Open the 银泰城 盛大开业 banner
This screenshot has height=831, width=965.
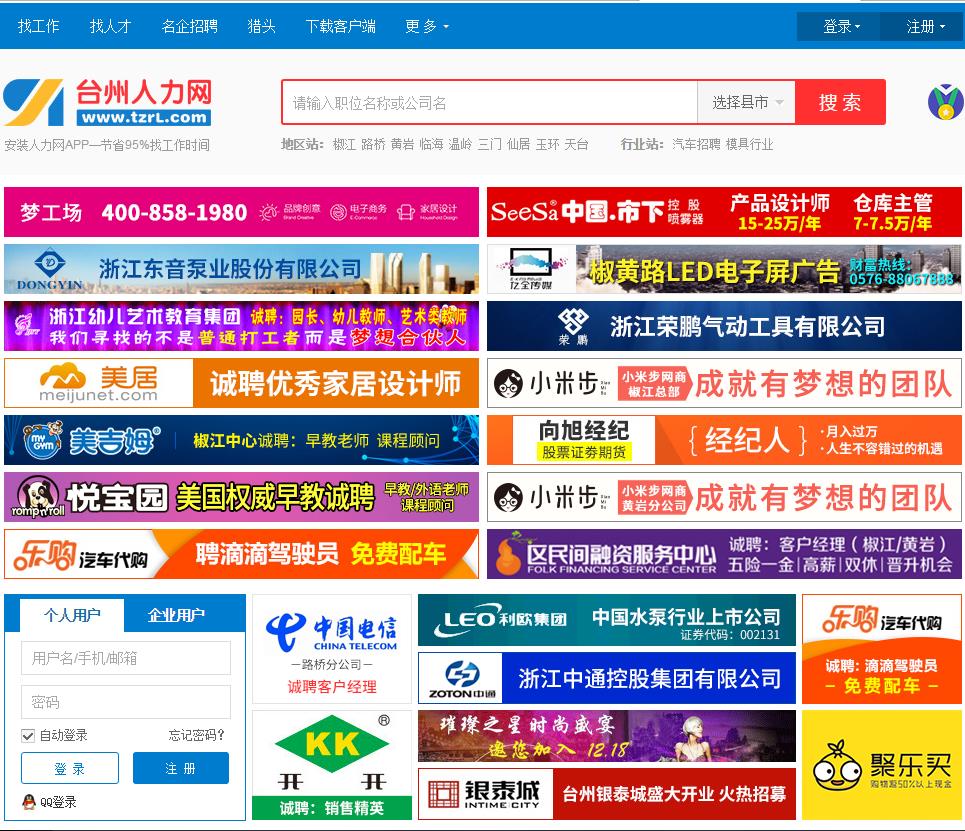click(607, 794)
